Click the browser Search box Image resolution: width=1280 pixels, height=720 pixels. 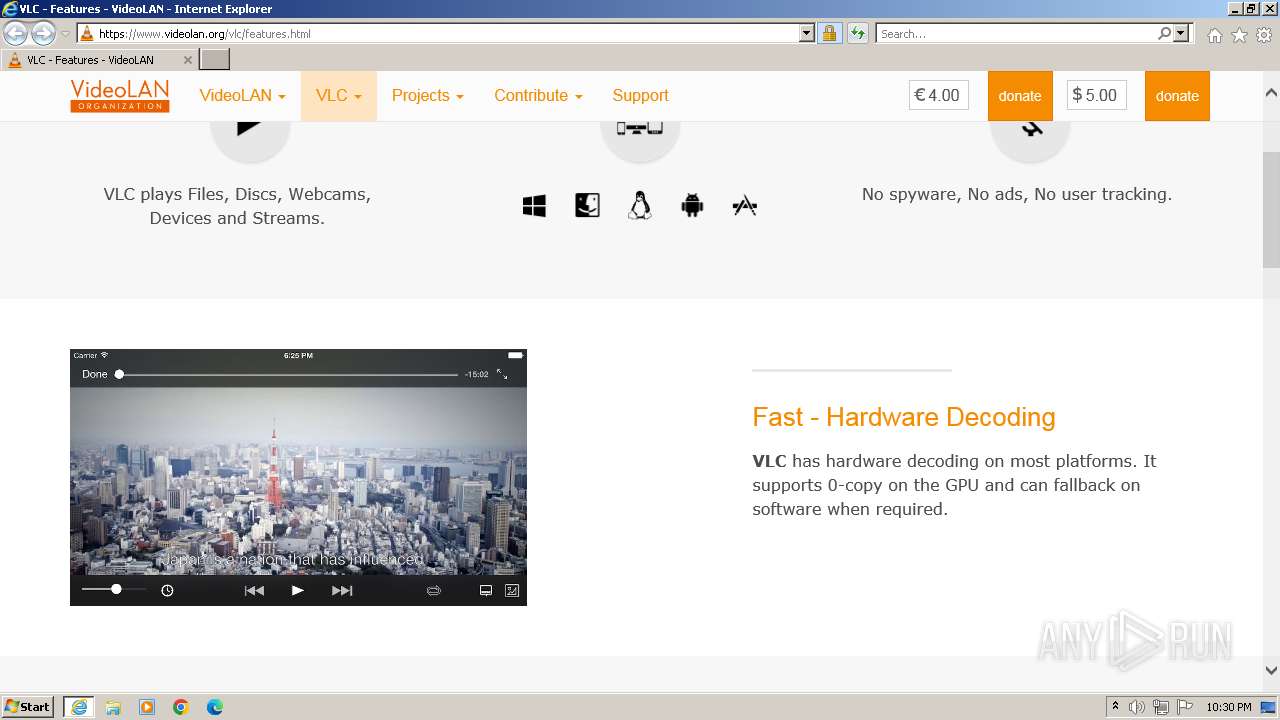click(1017, 34)
